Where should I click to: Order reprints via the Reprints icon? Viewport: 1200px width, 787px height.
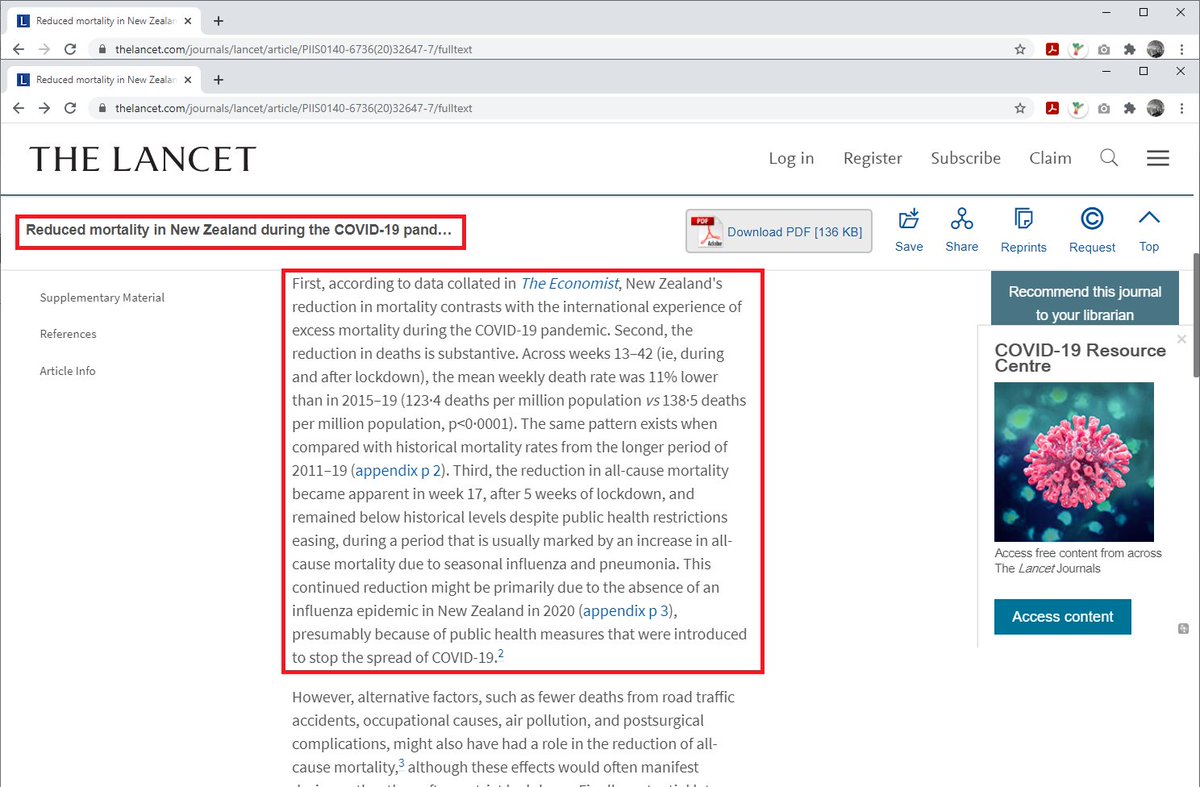[x=1024, y=231]
